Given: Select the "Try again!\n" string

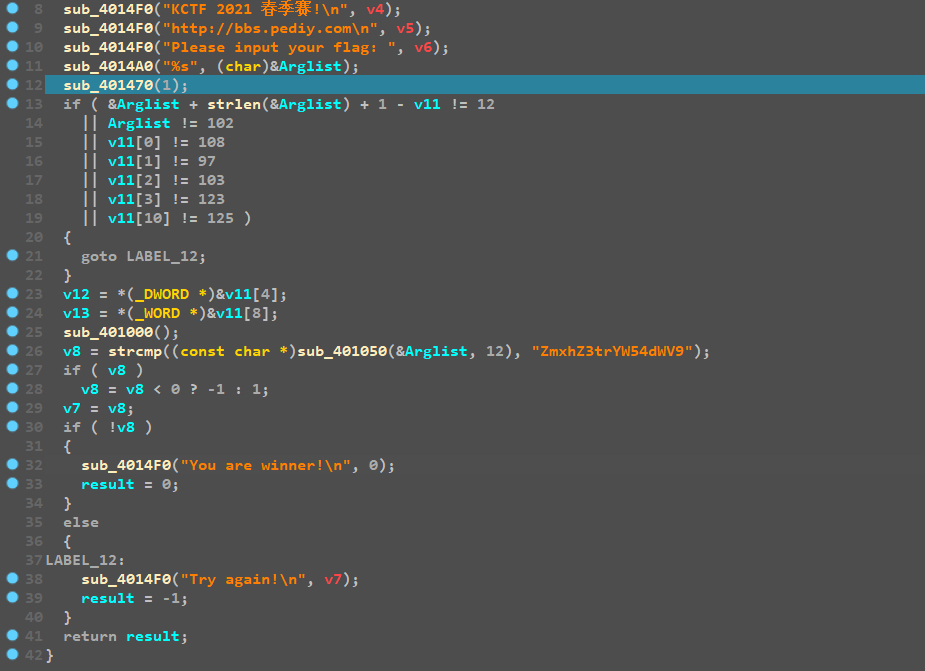Looking at the screenshot, I should point(243,579).
